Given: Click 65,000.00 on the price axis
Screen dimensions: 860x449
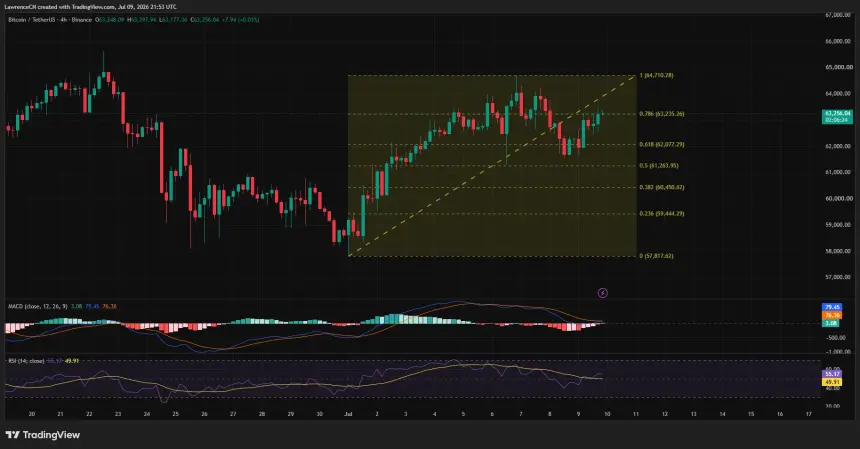Looking at the screenshot, I should pyautogui.click(x=839, y=67).
